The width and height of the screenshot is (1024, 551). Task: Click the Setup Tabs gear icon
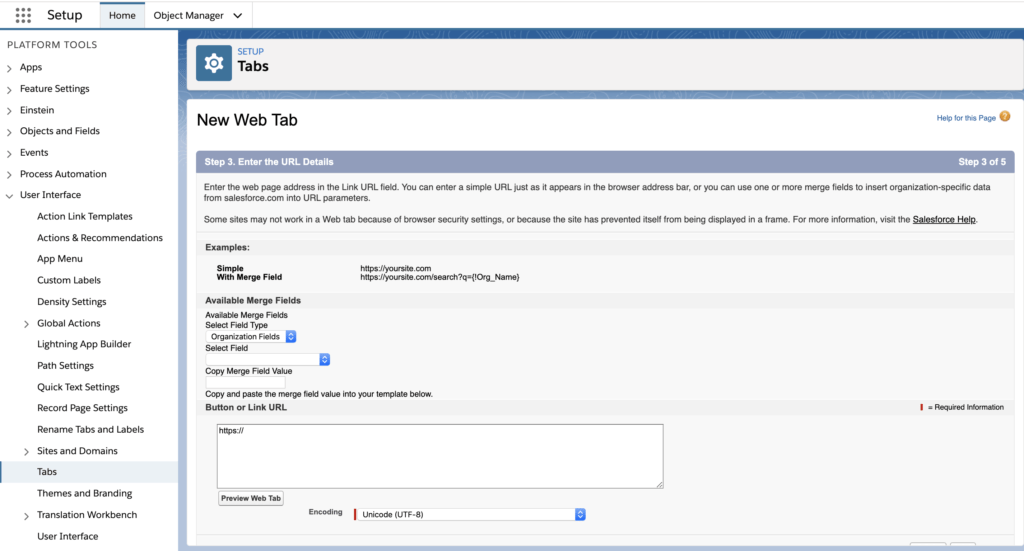point(213,62)
